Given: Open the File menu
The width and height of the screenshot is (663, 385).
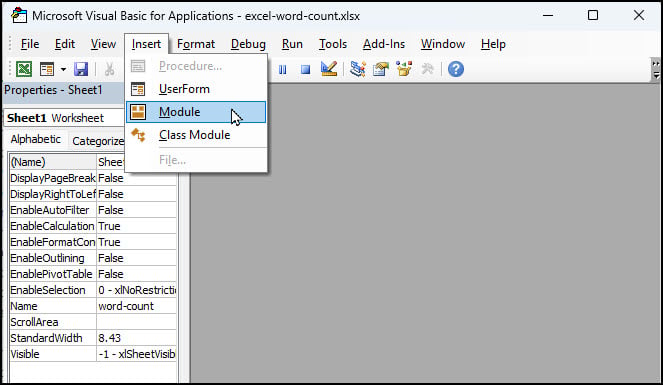Looking at the screenshot, I should click(x=30, y=44).
